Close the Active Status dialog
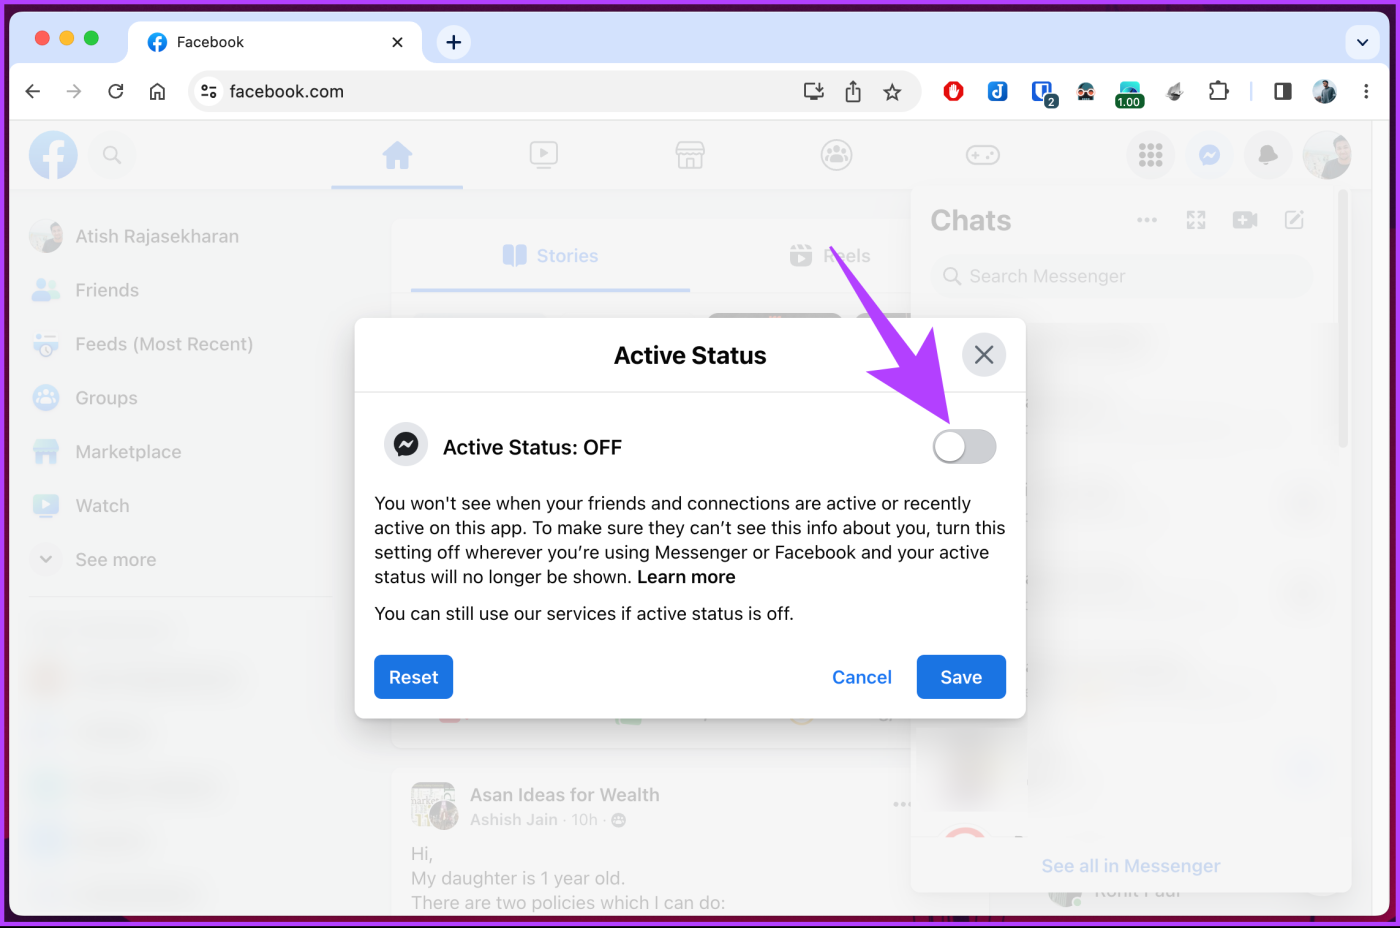 (984, 355)
